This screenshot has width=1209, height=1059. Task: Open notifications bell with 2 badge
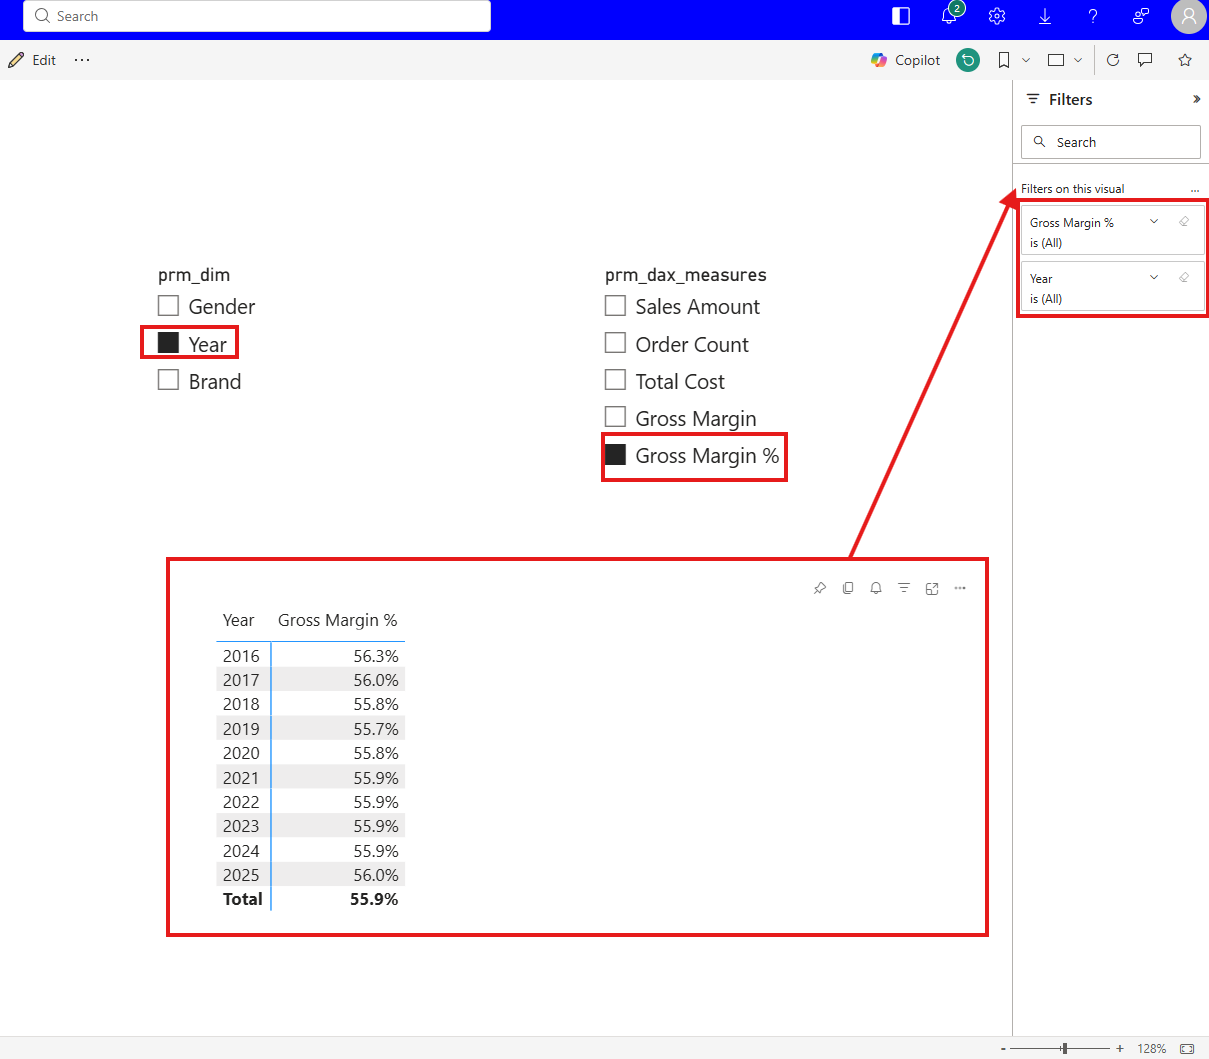click(x=950, y=15)
